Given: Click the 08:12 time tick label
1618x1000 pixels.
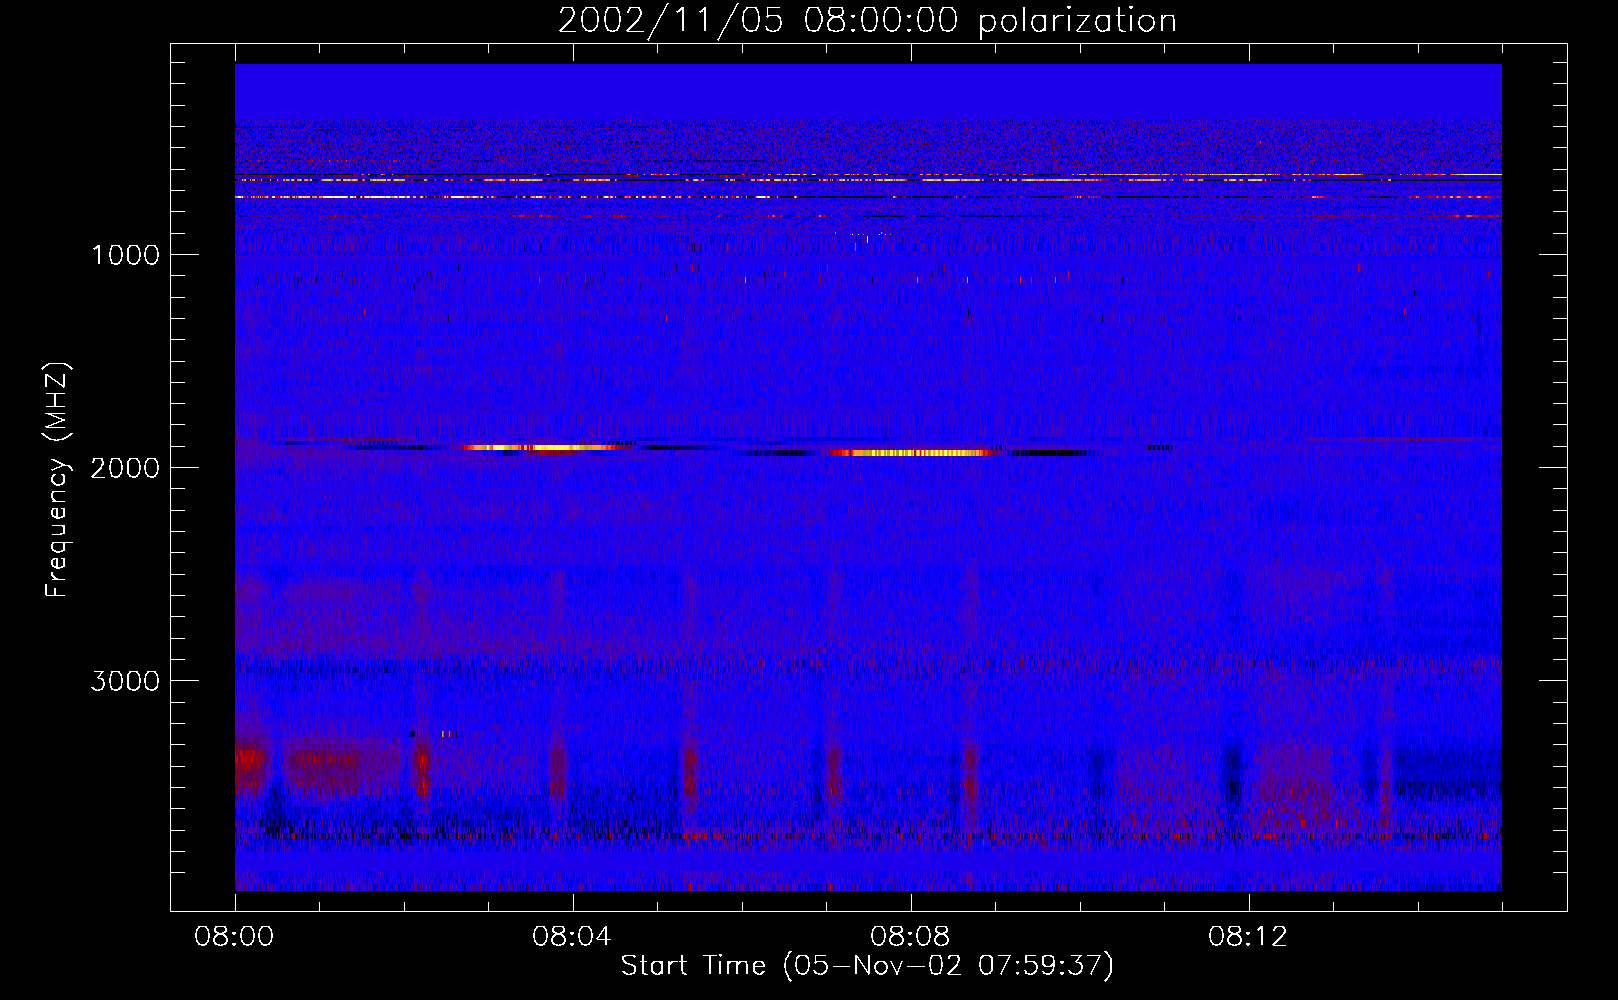Looking at the screenshot, I should [1248, 937].
